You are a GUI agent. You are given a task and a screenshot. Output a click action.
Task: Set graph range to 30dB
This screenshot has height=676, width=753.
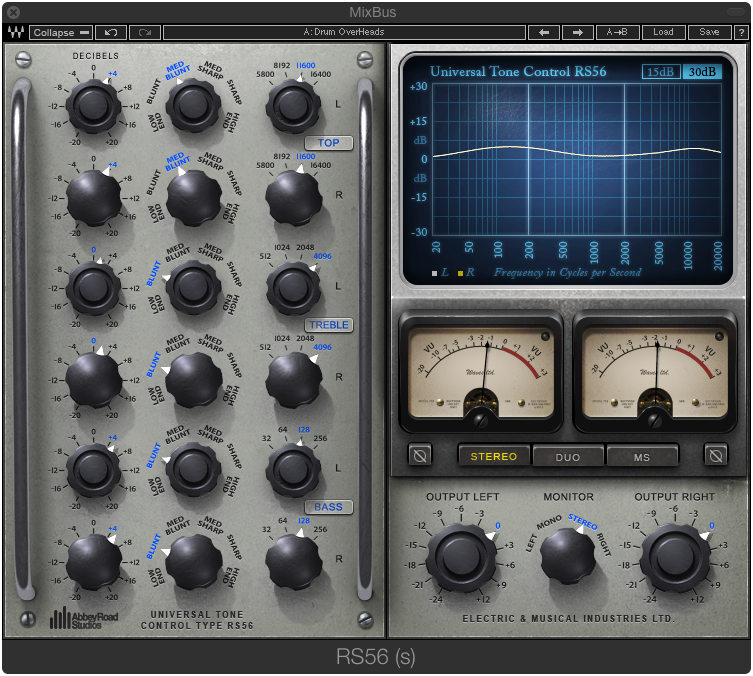coord(702,72)
